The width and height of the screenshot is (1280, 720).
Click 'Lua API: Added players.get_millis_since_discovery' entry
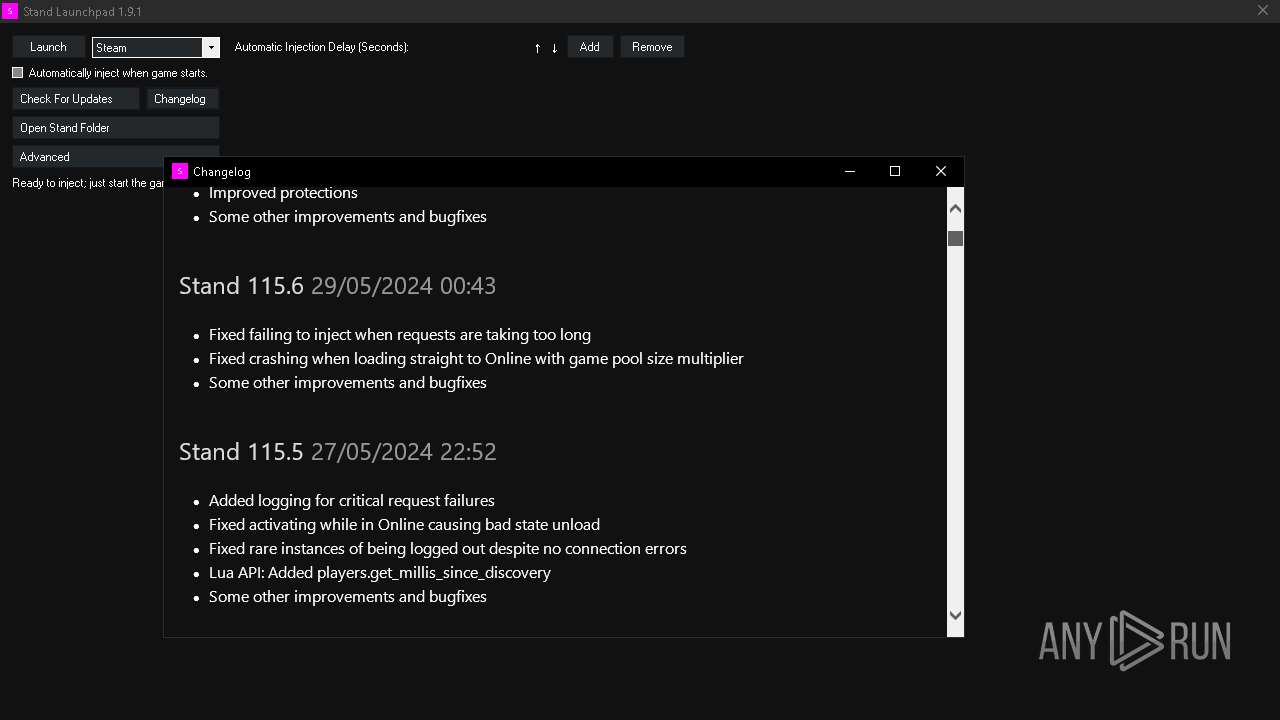(x=380, y=573)
